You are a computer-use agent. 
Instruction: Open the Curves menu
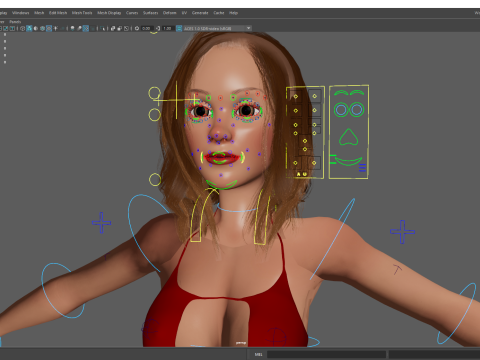click(132, 13)
